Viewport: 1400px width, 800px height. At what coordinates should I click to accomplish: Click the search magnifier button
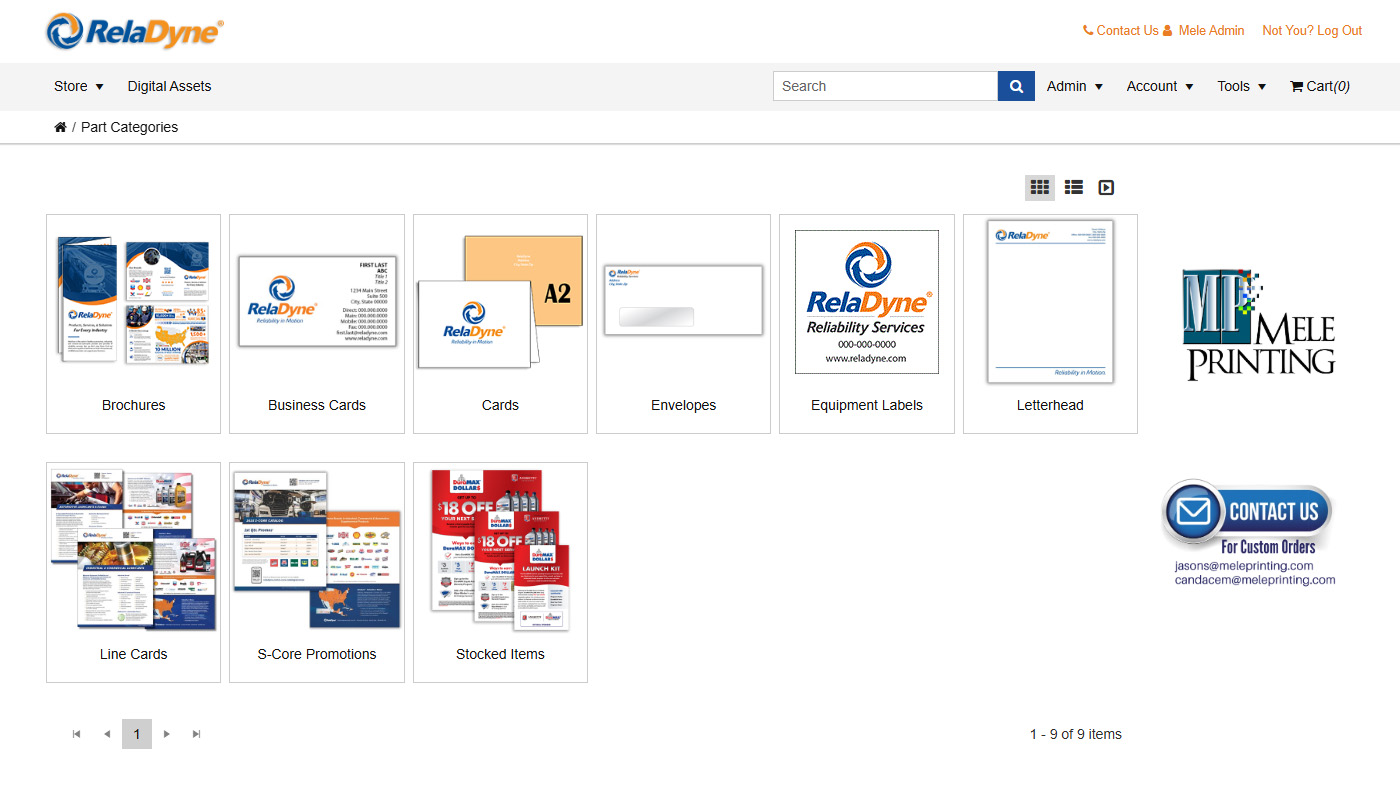(x=1016, y=86)
